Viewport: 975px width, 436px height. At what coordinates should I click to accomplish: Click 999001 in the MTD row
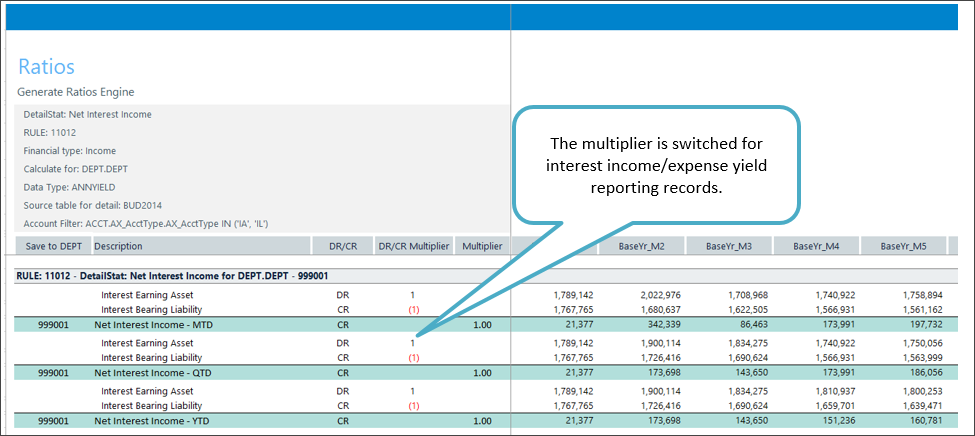click(x=53, y=325)
